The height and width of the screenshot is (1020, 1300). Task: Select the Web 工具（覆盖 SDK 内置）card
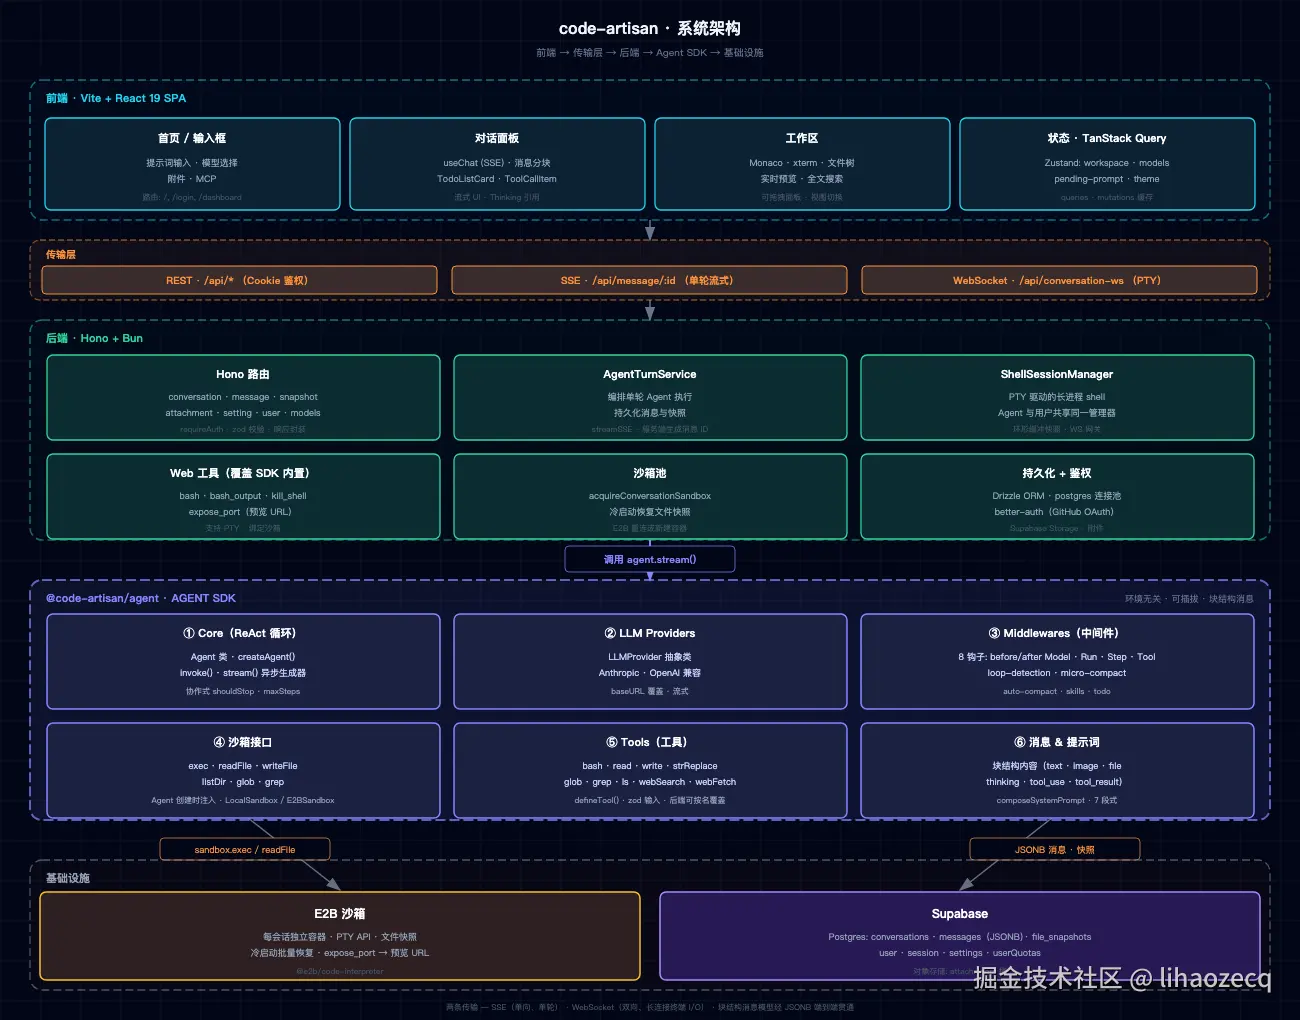[243, 496]
